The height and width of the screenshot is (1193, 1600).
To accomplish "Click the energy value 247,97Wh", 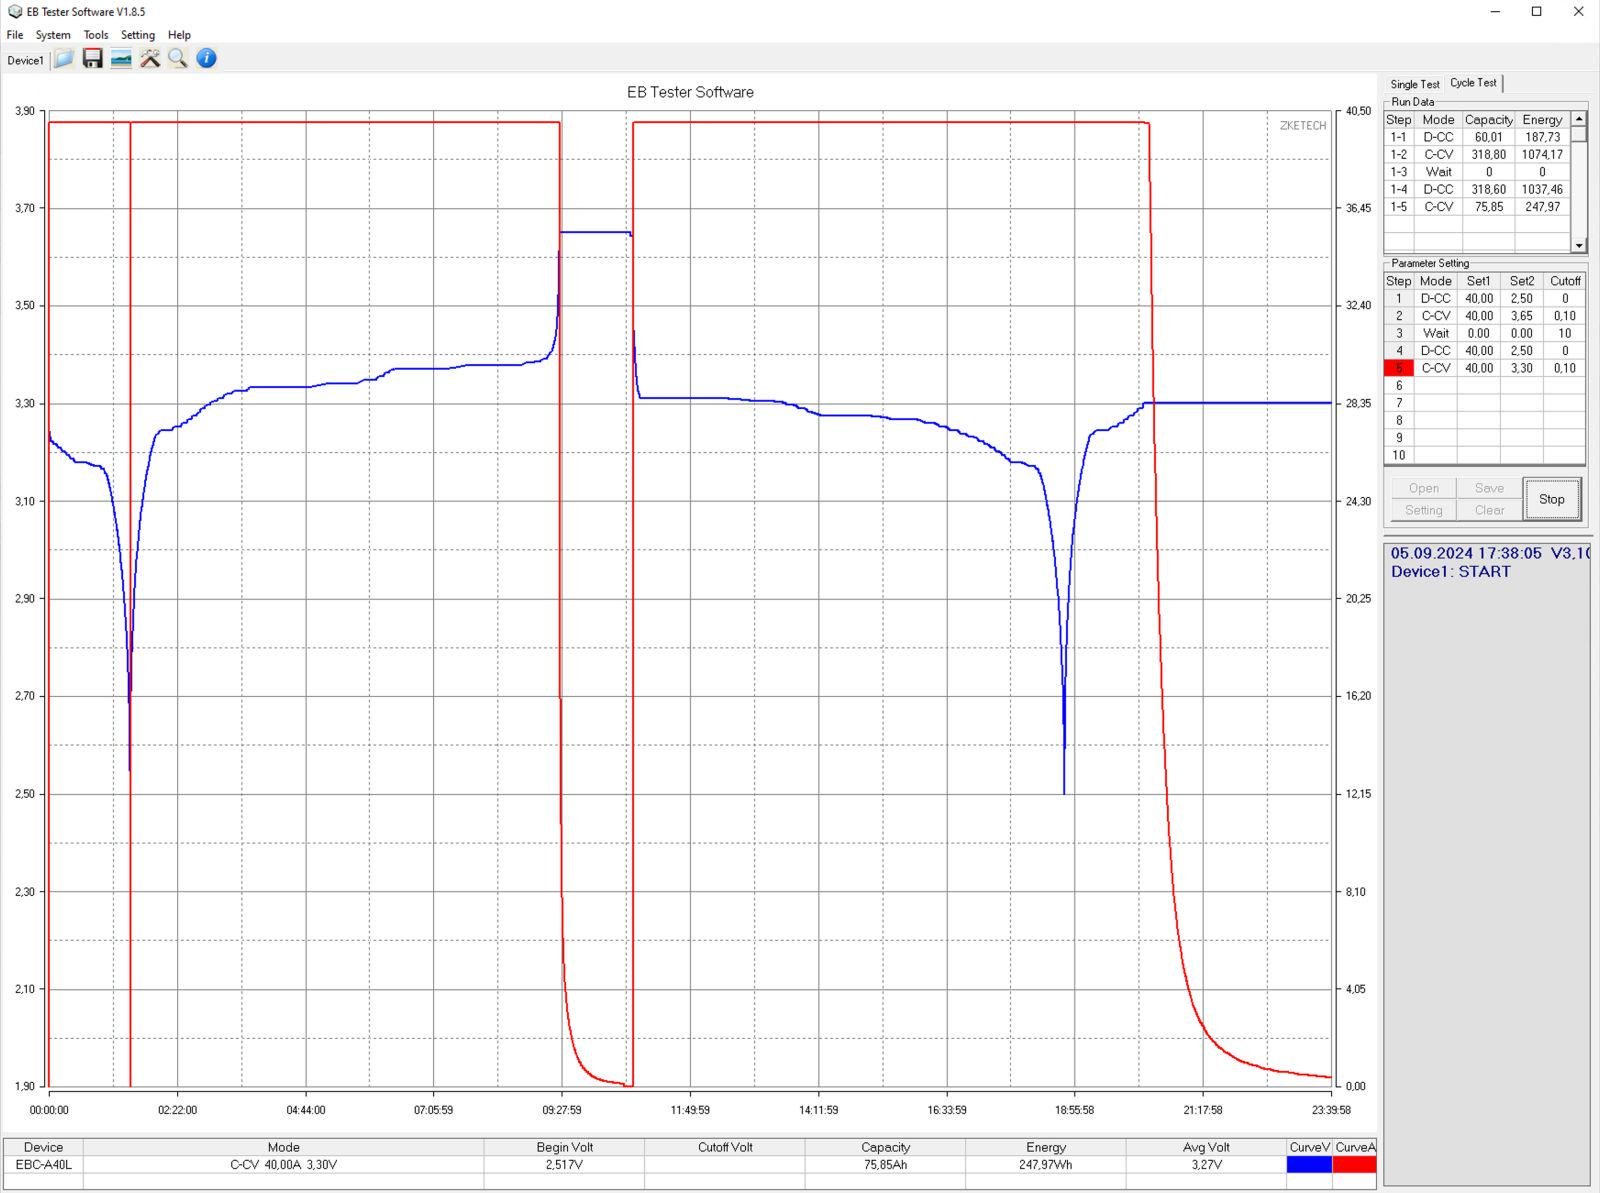I will point(1045,1165).
